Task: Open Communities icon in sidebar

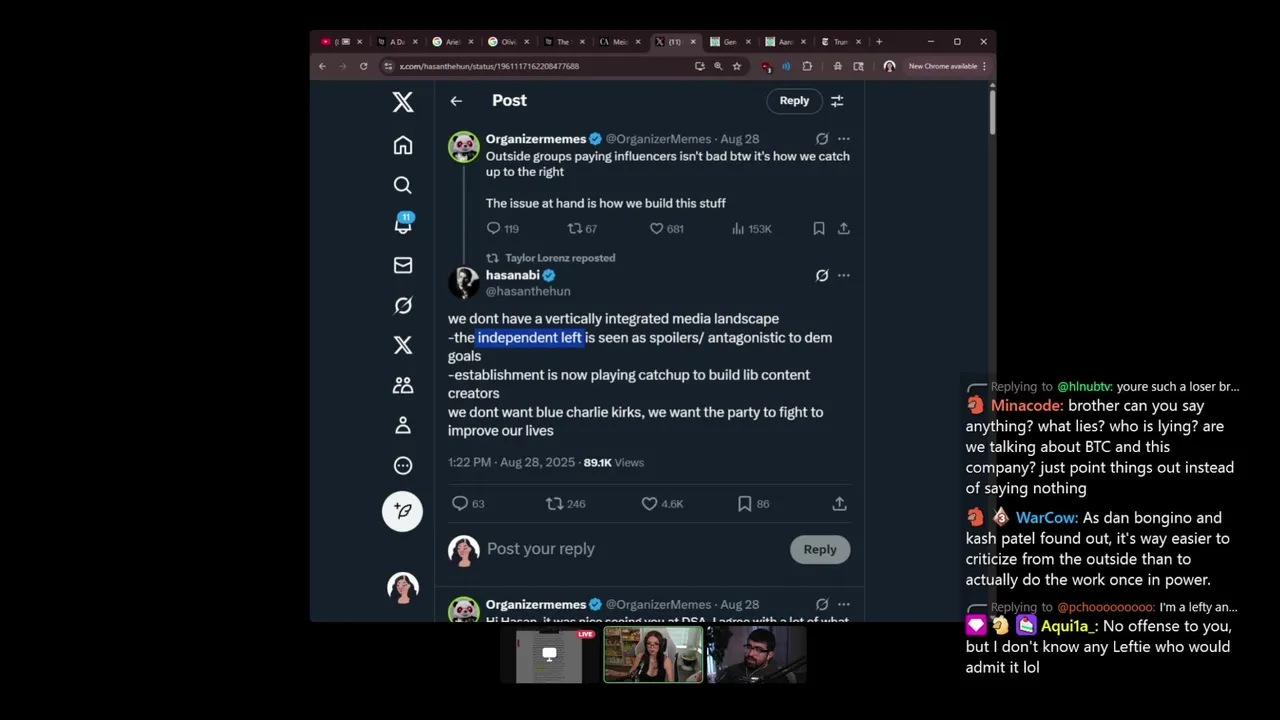Action: coord(403,385)
